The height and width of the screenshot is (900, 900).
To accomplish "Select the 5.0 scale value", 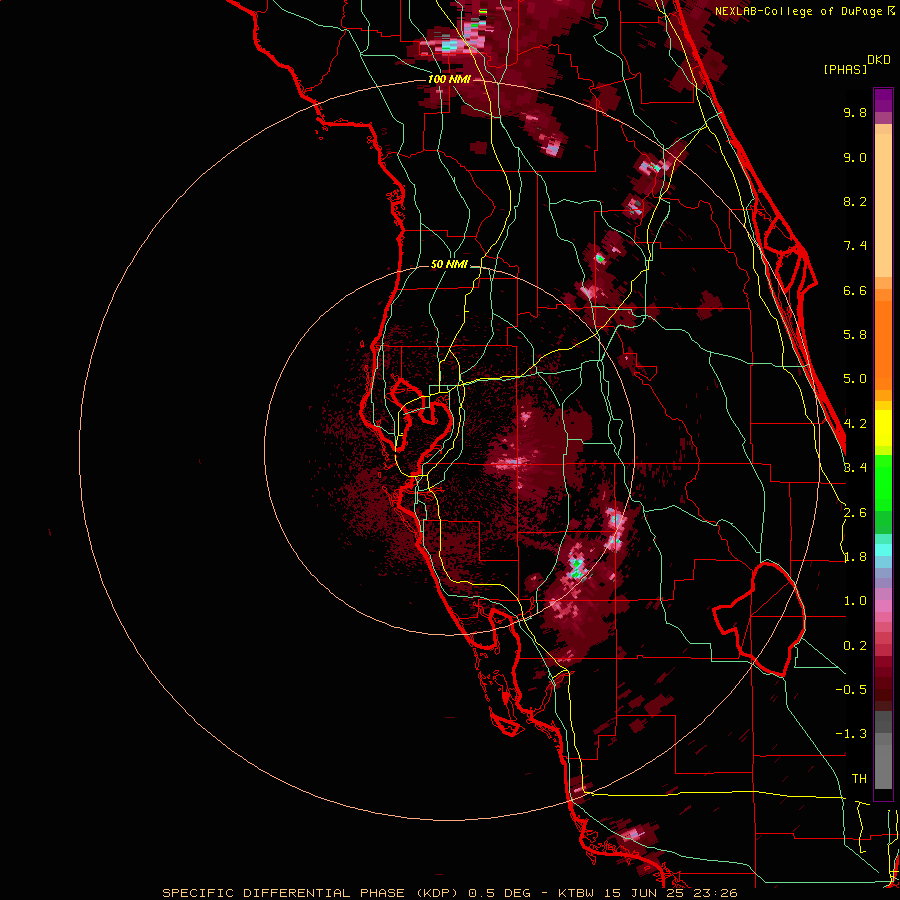I will 855,379.
